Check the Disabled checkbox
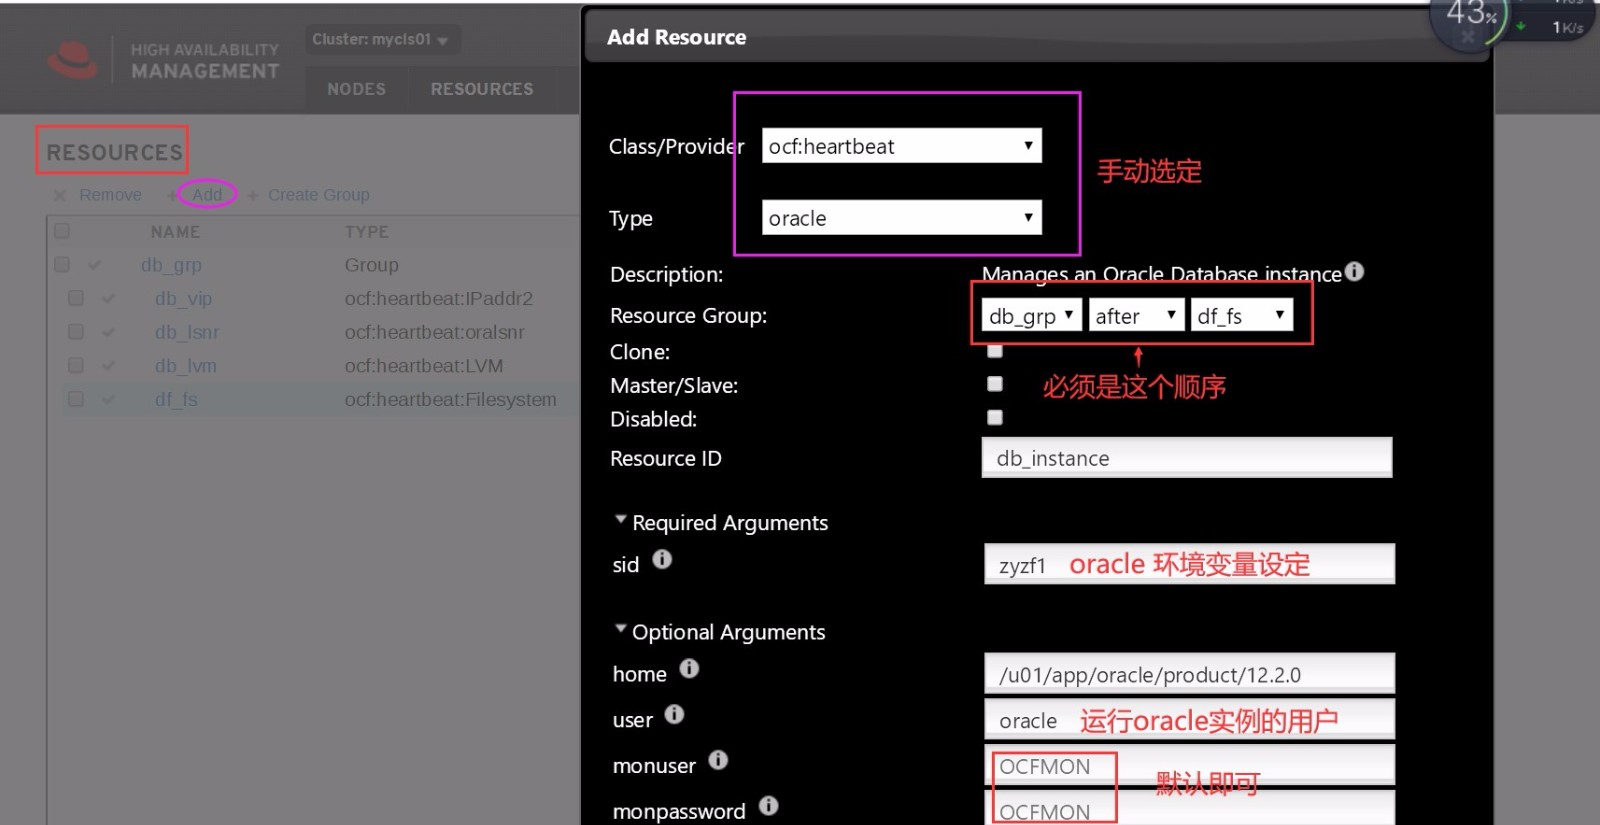The width and height of the screenshot is (1600, 825). tap(994, 418)
